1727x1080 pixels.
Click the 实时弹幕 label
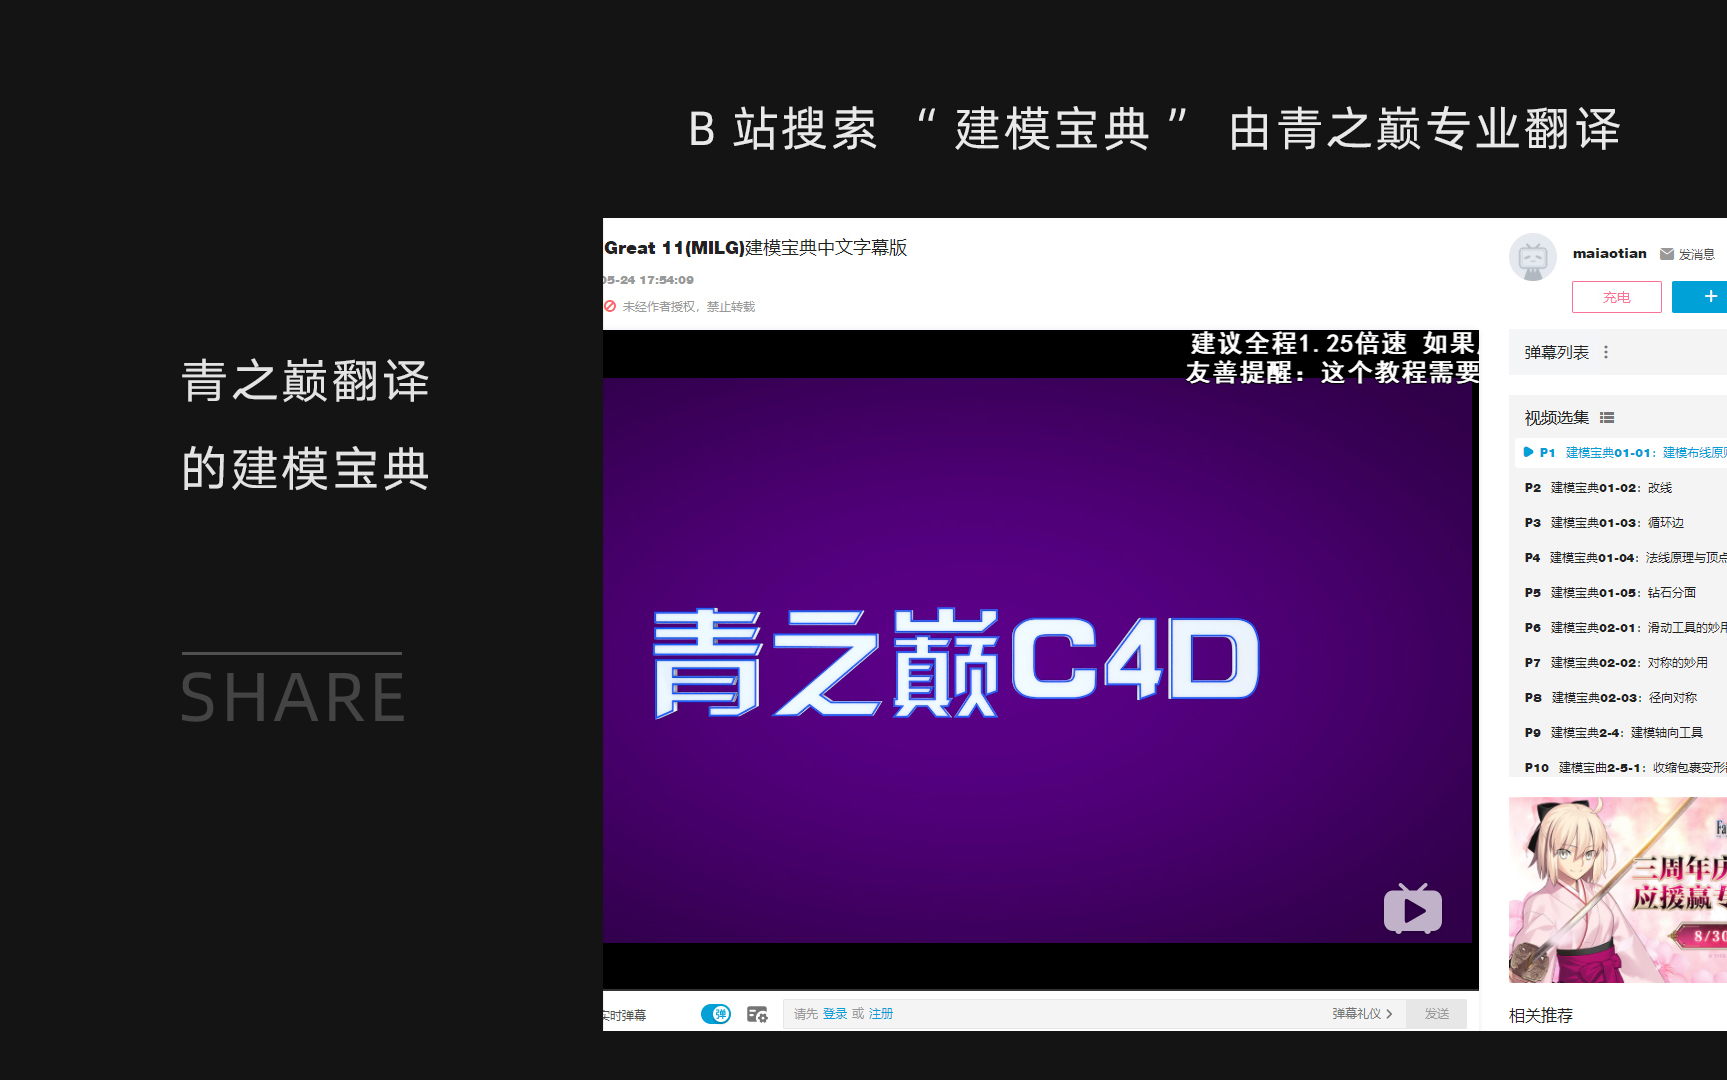(x=625, y=1015)
